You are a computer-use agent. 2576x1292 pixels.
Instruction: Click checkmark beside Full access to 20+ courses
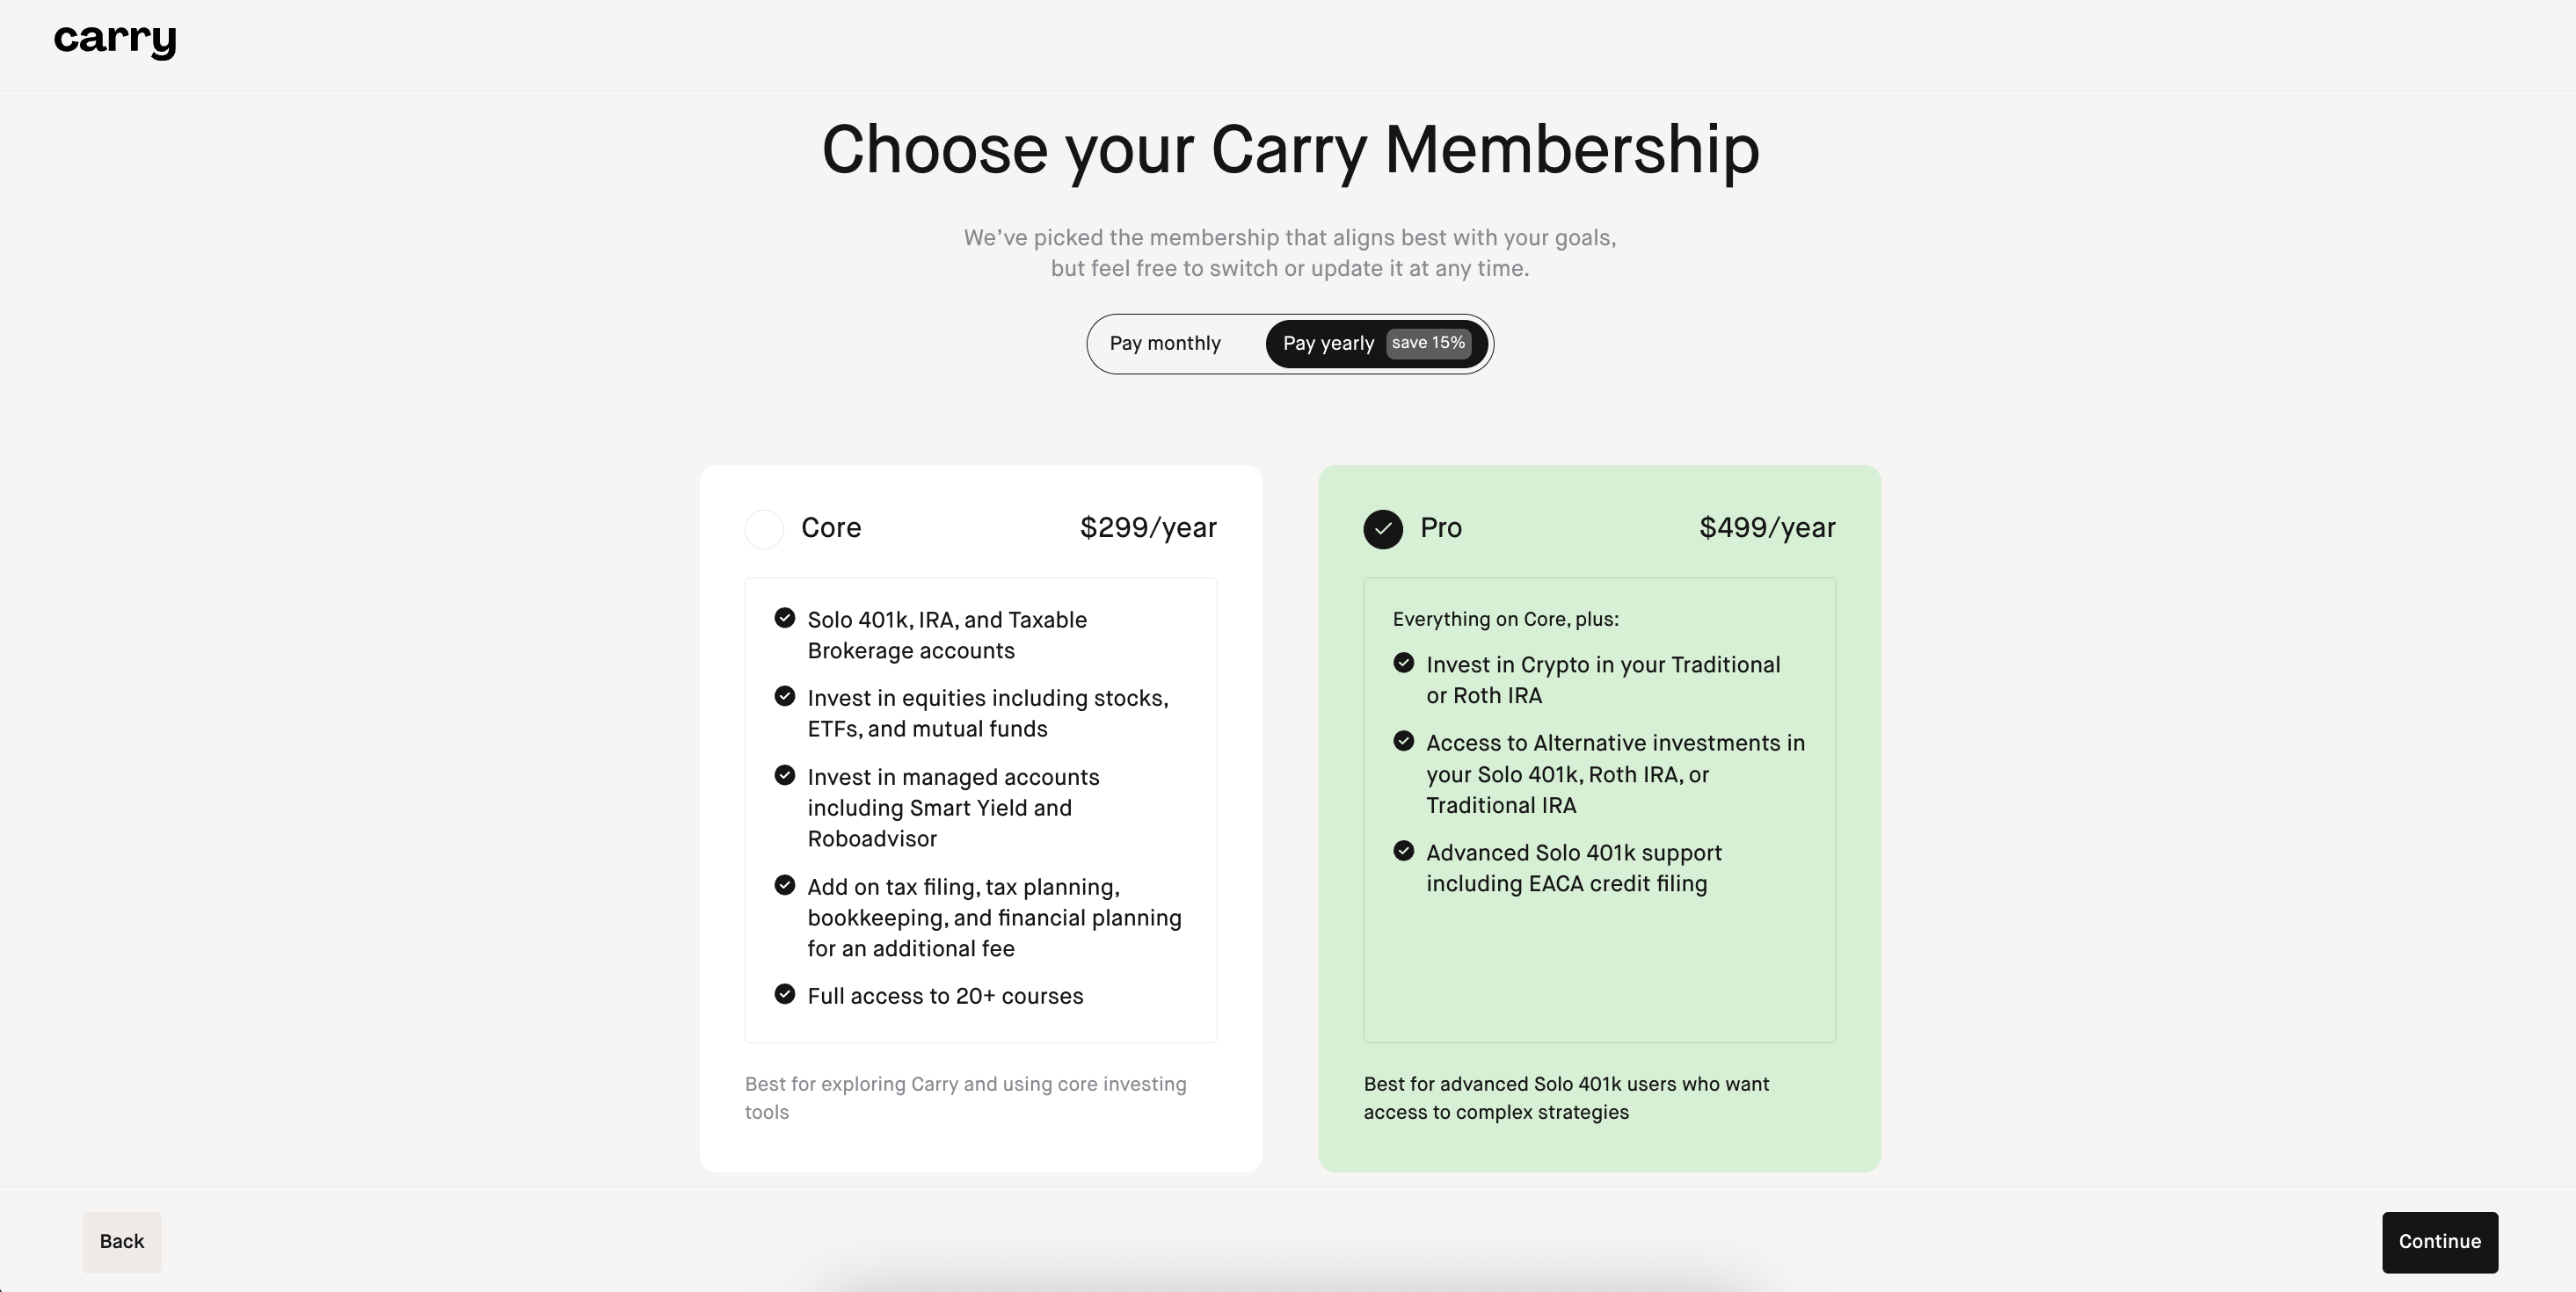pyautogui.click(x=785, y=994)
